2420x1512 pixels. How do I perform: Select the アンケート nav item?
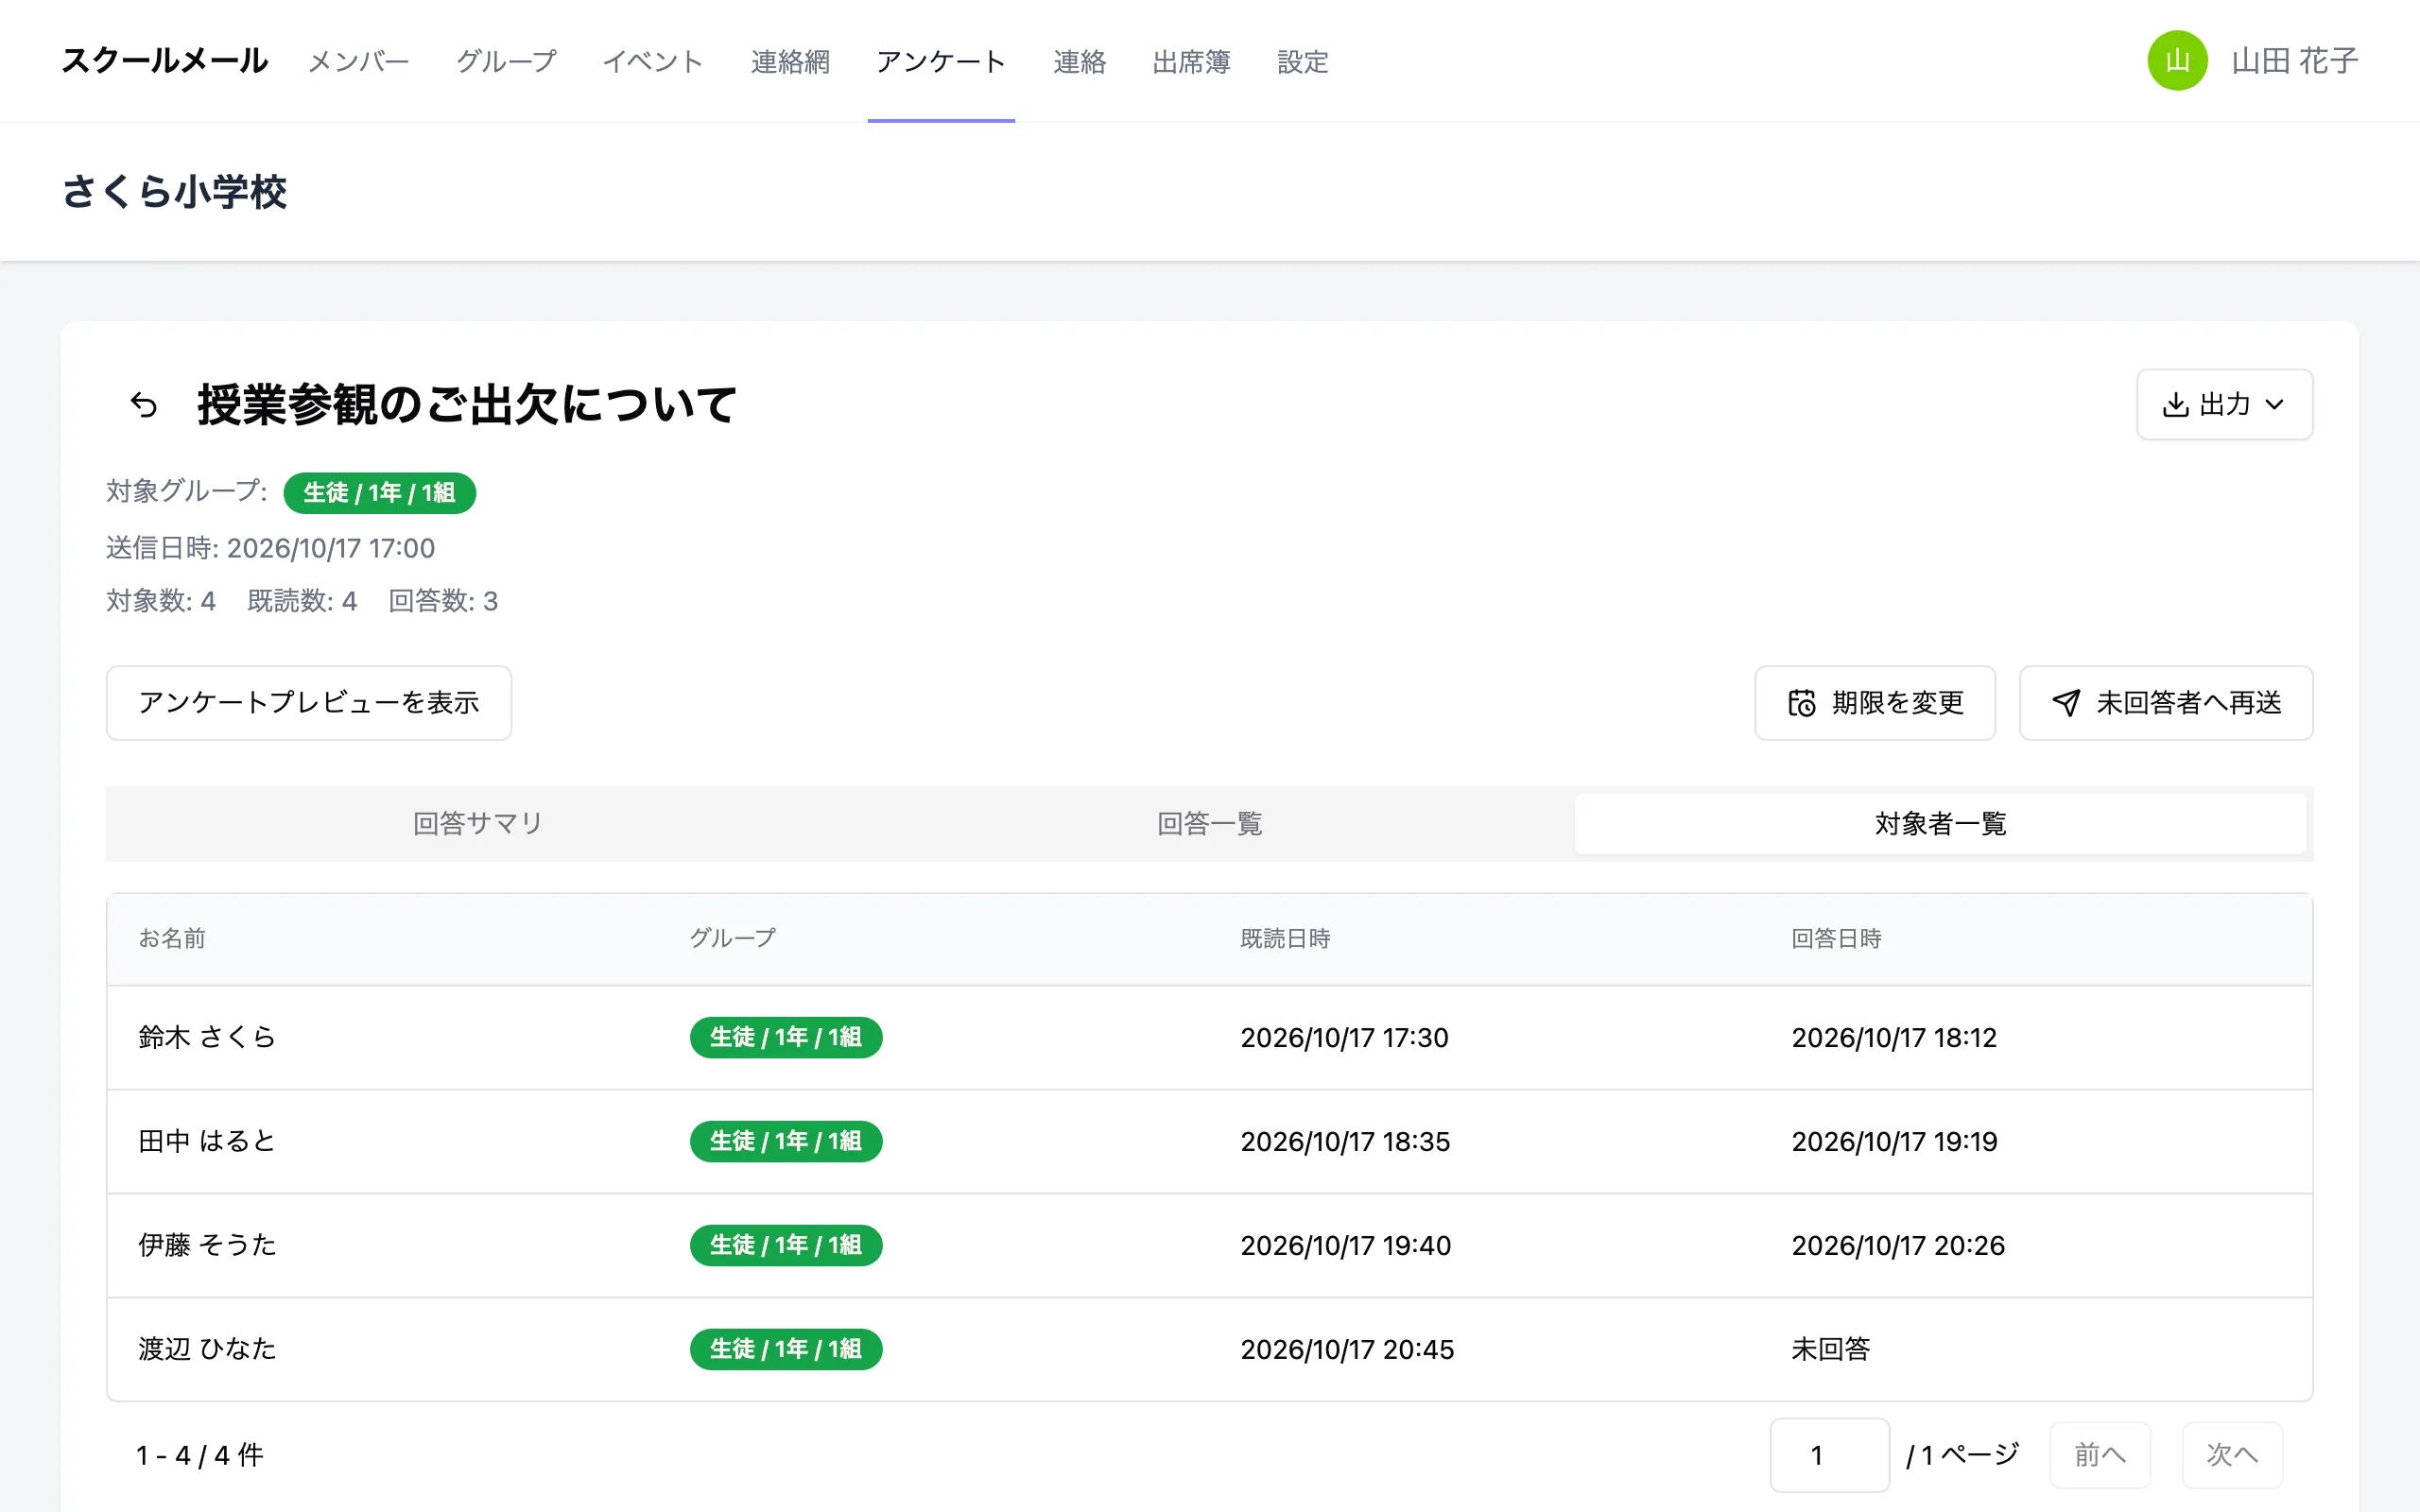941,62
